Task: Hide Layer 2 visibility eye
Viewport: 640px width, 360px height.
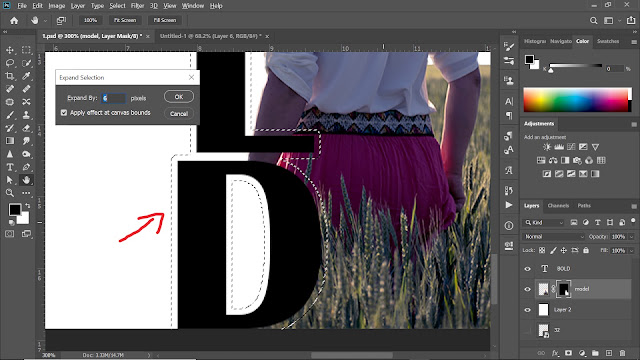Action: (x=527, y=310)
